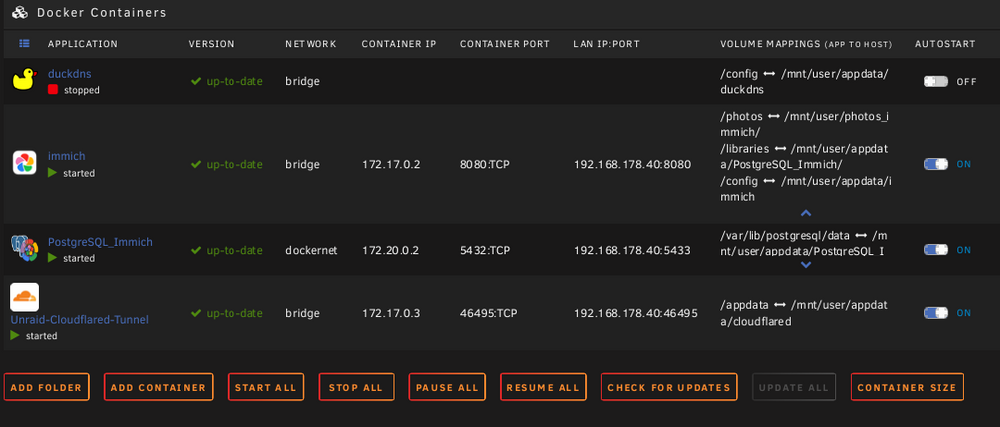The width and height of the screenshot is (1000, 427).
Task: Click the CONTAINER PORT column header
Action: pos(504,44)
